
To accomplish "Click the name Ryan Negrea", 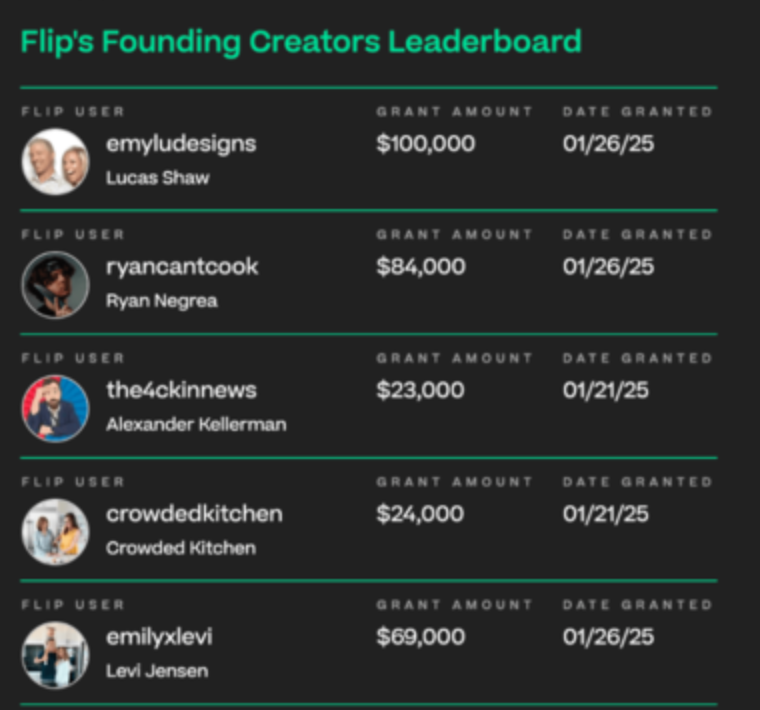I will click(161, 301).
